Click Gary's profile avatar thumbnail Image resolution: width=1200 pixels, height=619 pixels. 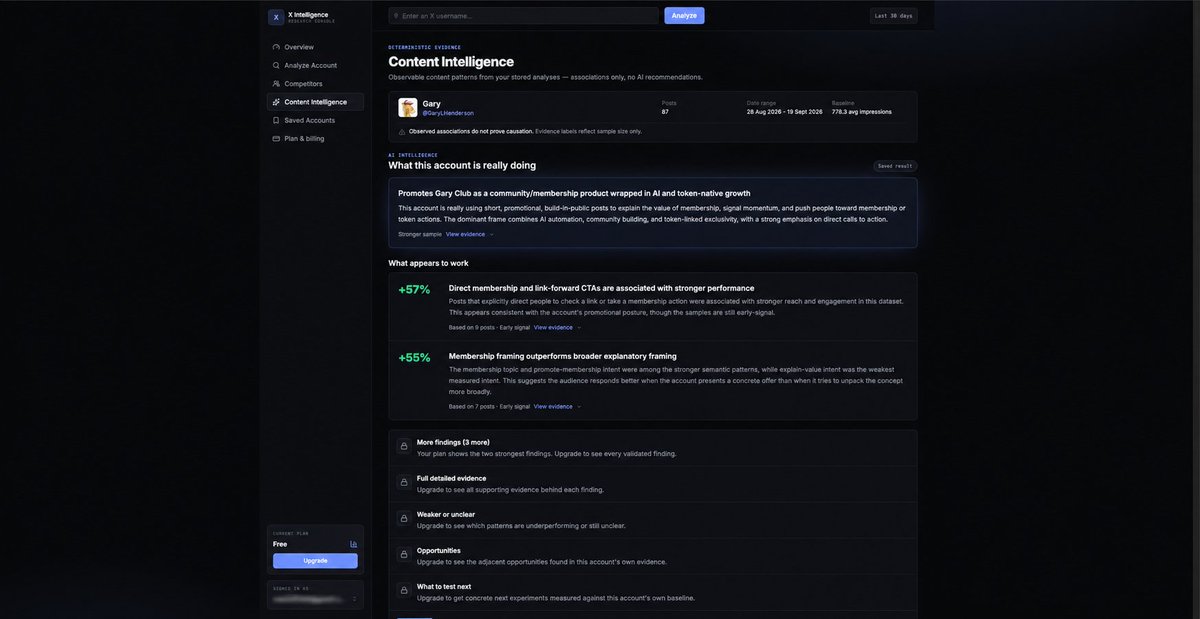pos(408,107)
